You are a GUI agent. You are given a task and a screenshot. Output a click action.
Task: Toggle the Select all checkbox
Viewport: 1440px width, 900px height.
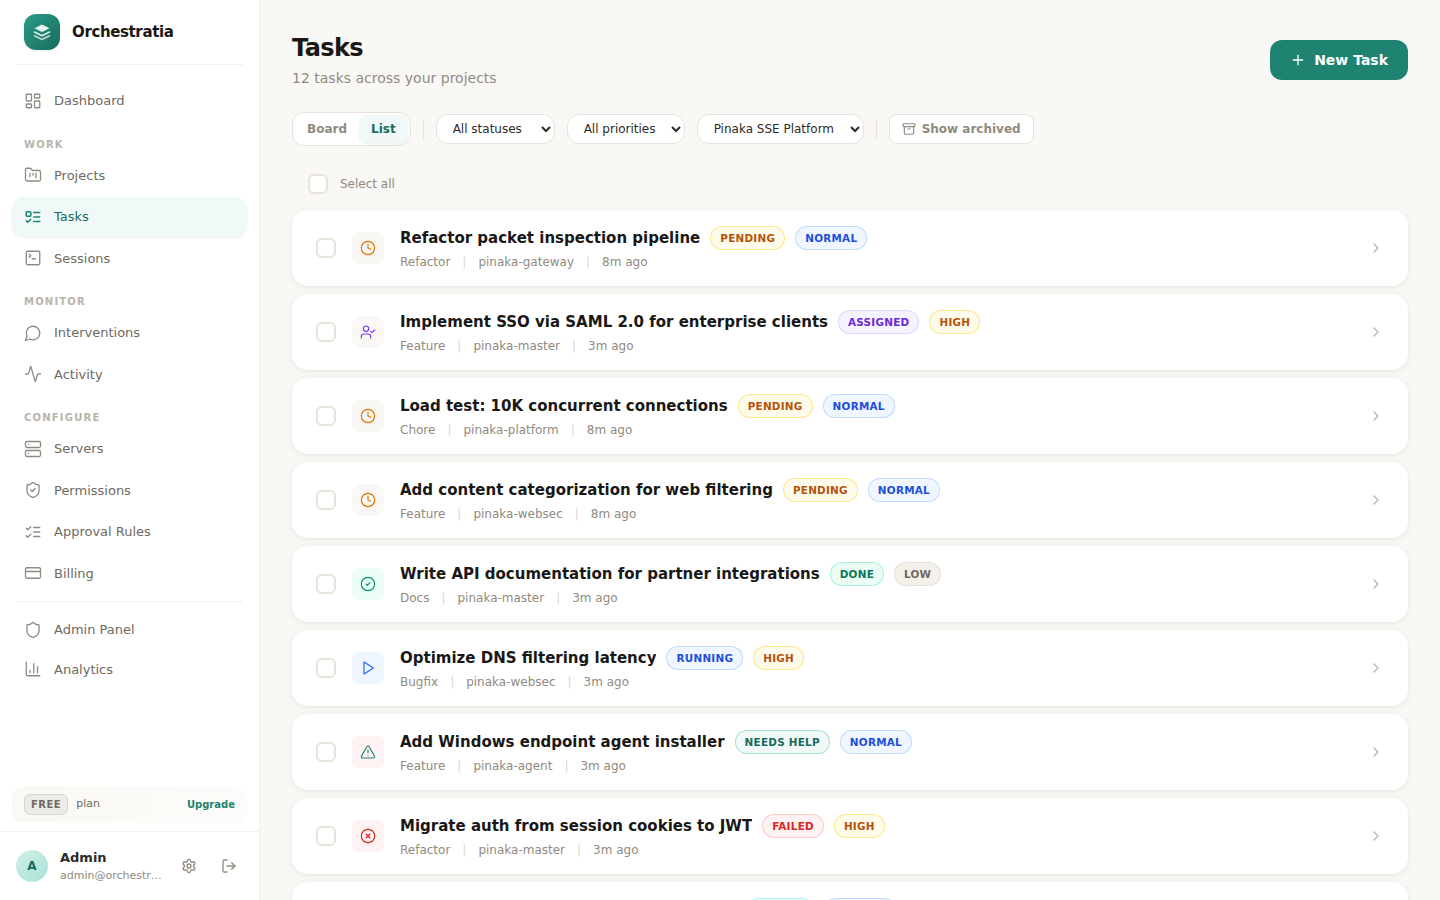(318, 184)
